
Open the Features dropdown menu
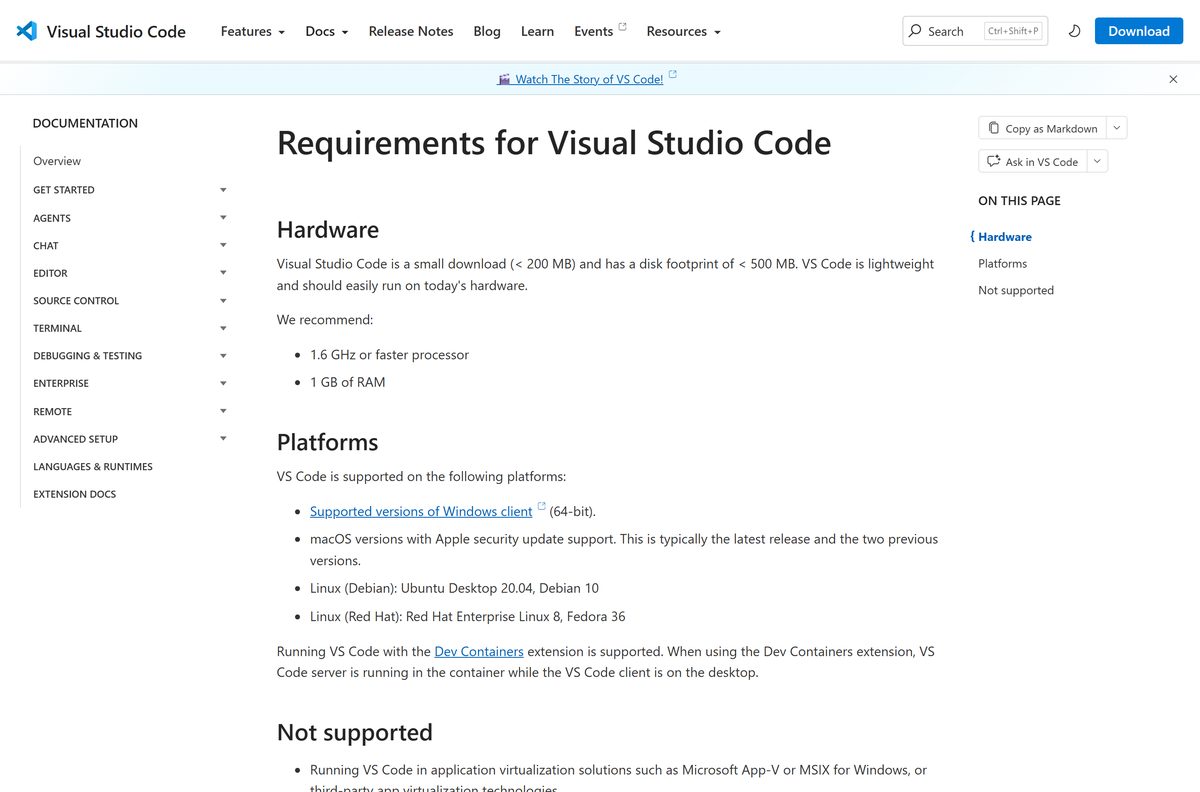[253, 31]
